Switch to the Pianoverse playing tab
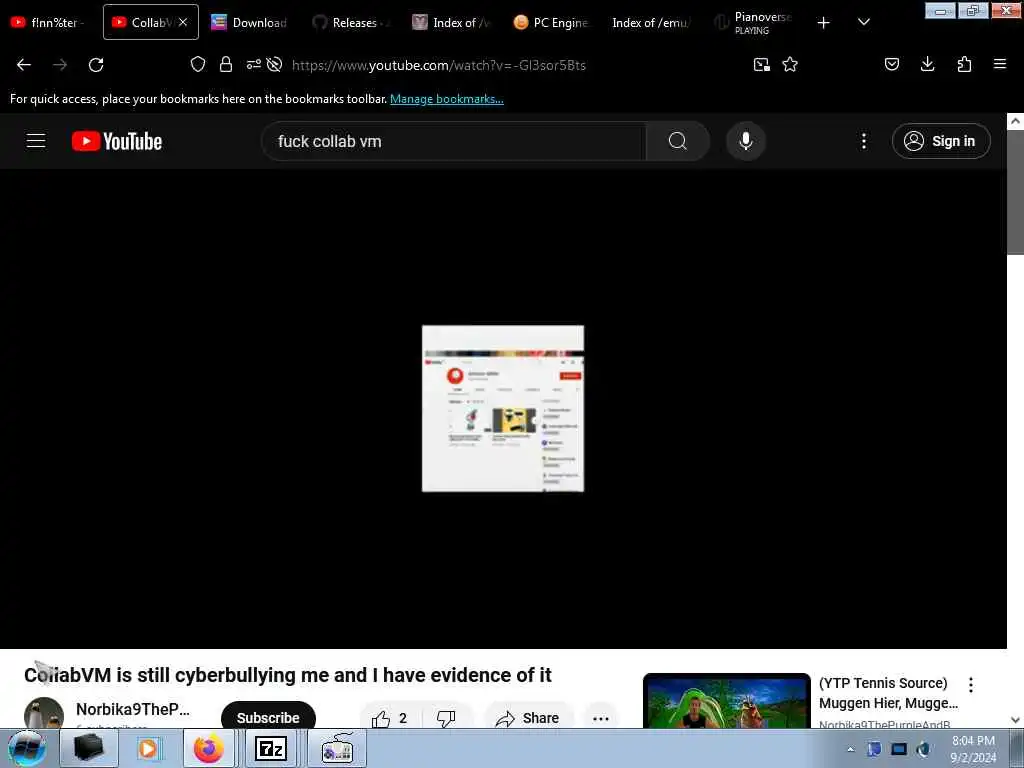 (x=753, y=22)
